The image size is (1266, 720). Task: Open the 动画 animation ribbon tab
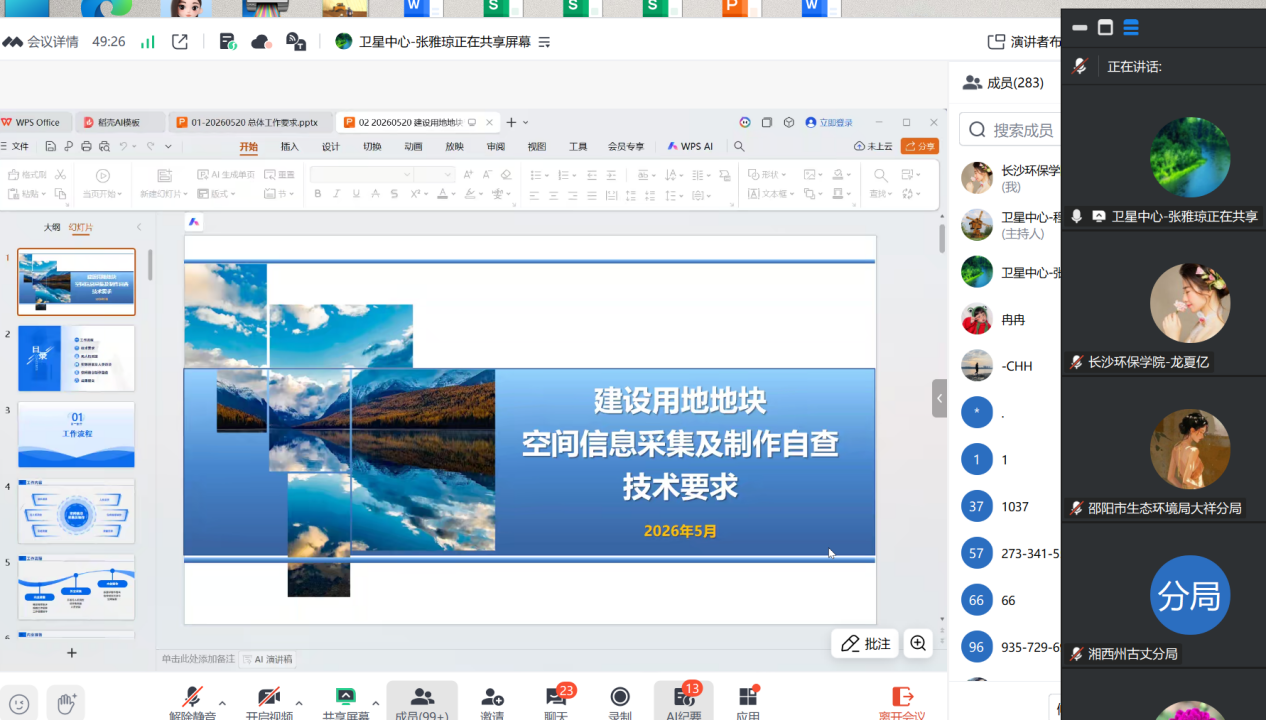click(x=413, y=146)
